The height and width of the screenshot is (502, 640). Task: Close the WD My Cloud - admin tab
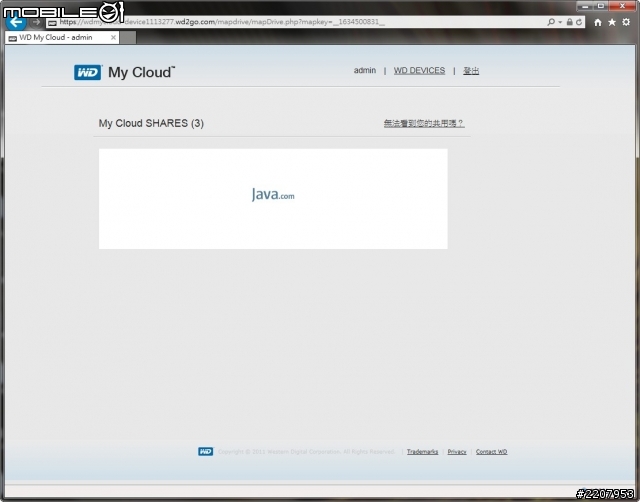pos(113,38)
